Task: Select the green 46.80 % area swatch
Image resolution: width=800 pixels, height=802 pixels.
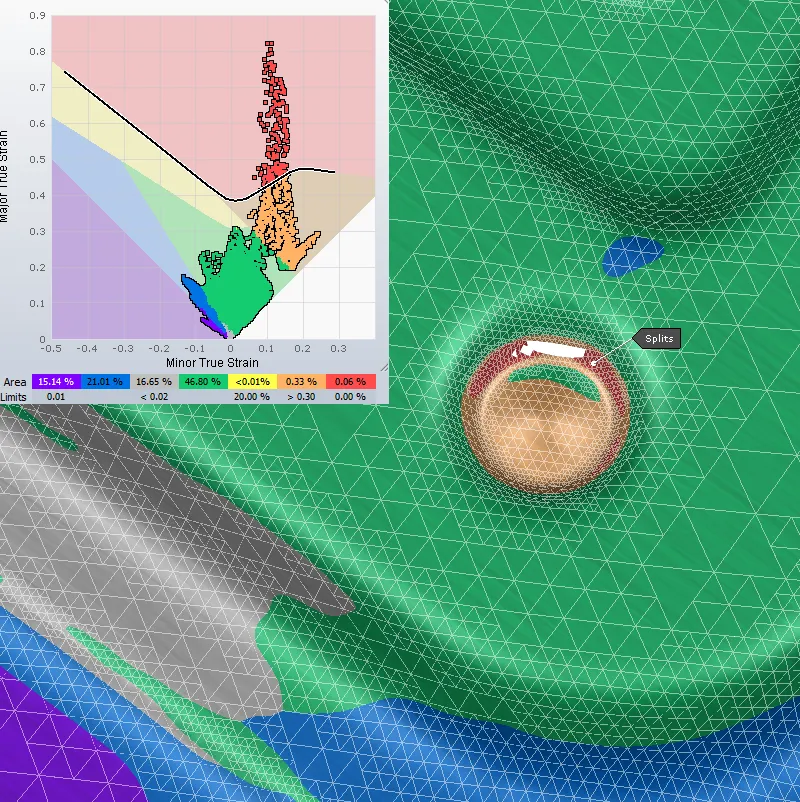Action: click(203, 382)
